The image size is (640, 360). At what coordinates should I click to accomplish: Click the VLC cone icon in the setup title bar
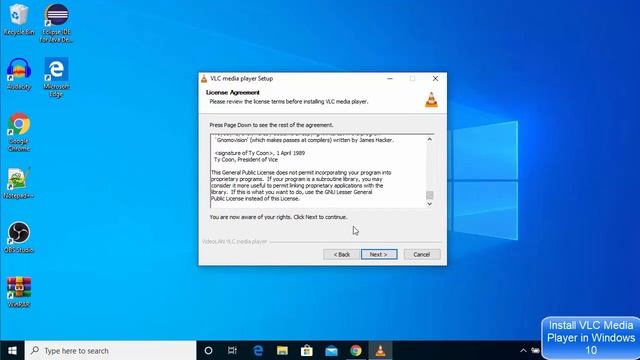pos(204,79)
